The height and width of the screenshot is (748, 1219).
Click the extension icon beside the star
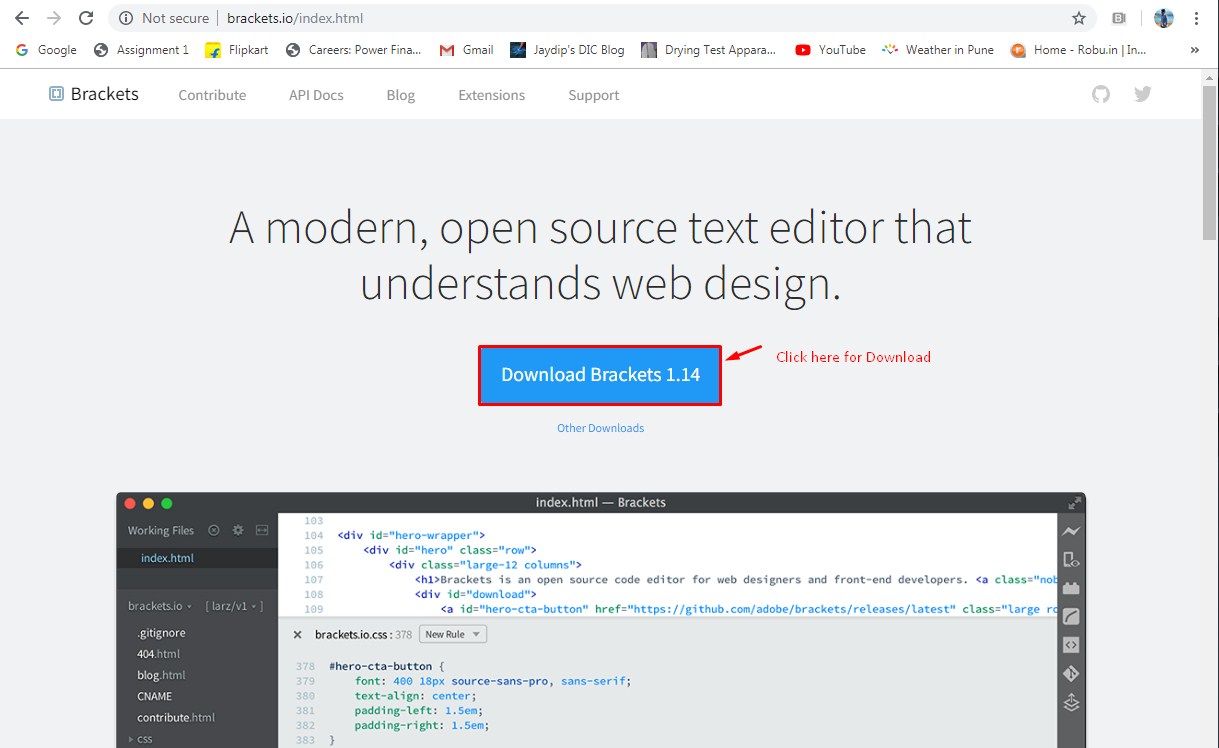1119,18
